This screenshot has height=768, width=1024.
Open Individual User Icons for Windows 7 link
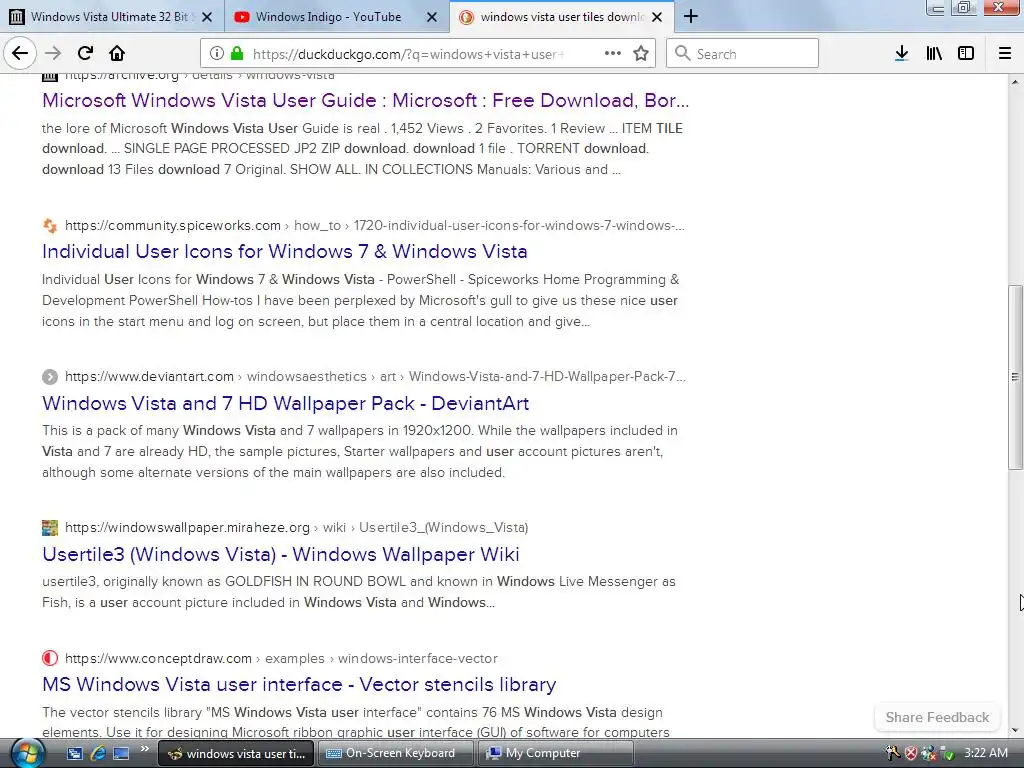pyautogui.click(x=285, y=251)
